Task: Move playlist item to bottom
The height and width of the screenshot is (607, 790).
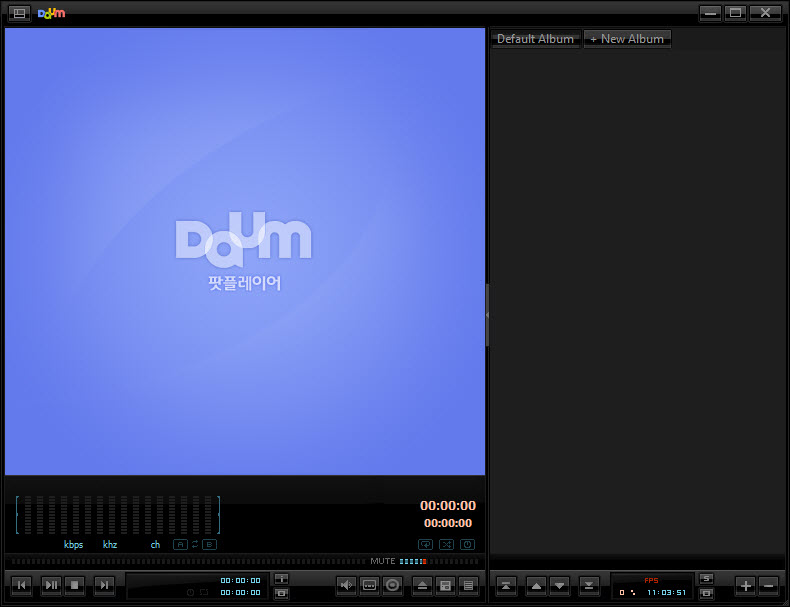Action: pyautogui.click(x=589, y=585)
